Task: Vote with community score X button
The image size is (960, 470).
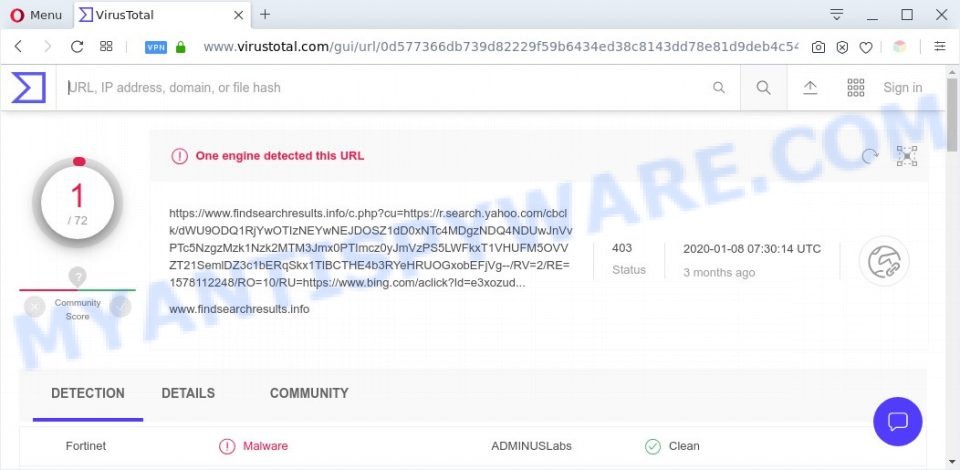Action: click(35, 306)
